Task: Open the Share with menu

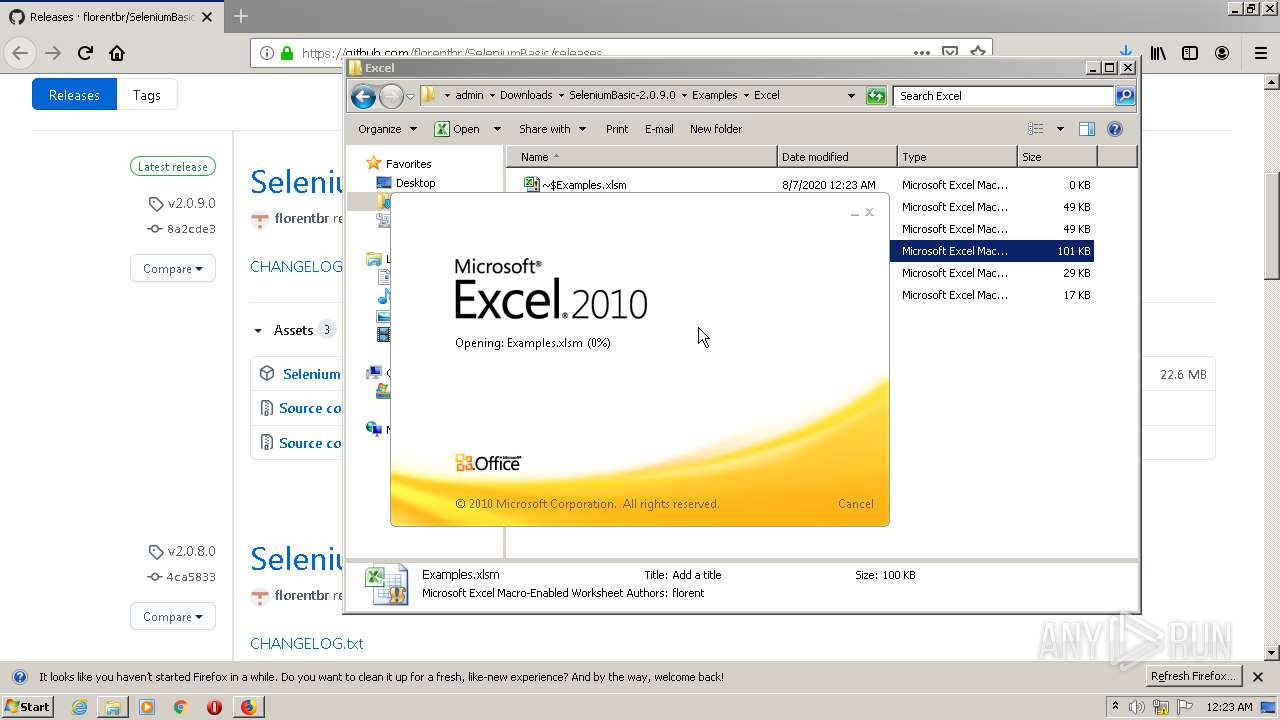Action: (x=551, y=129)
